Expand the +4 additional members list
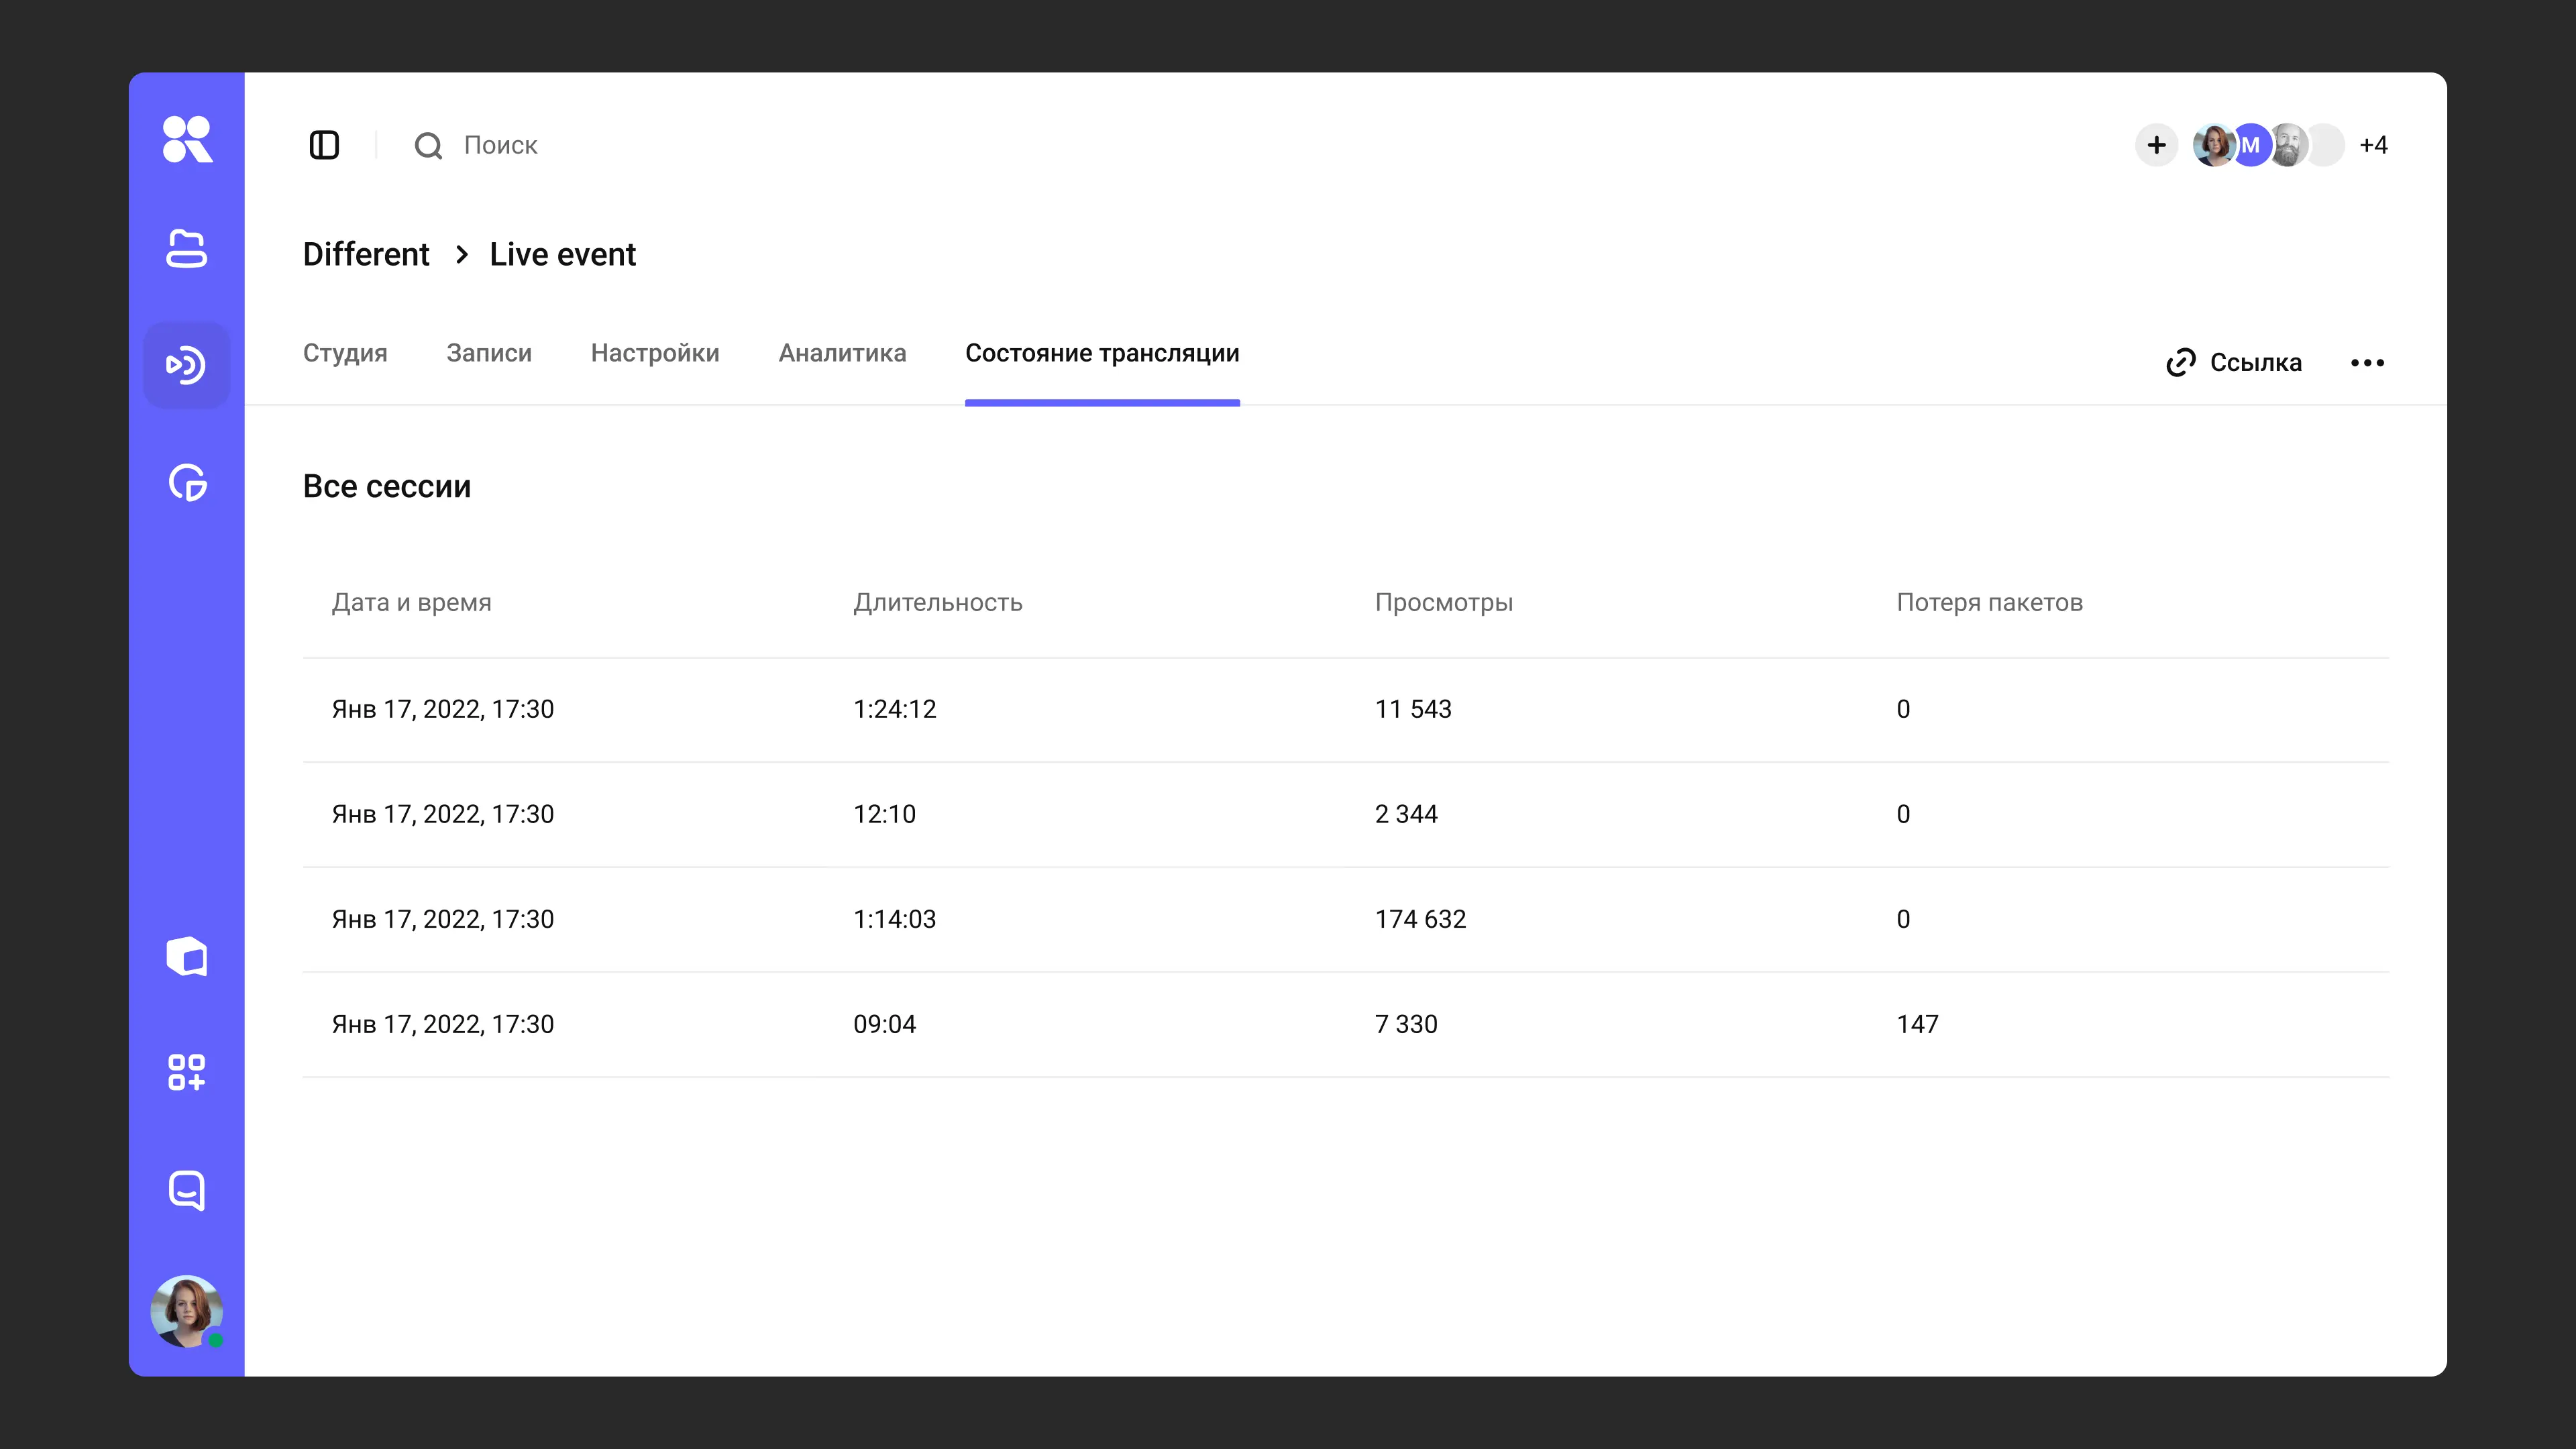2576x1449 pixels. (x=2373, y=145)
